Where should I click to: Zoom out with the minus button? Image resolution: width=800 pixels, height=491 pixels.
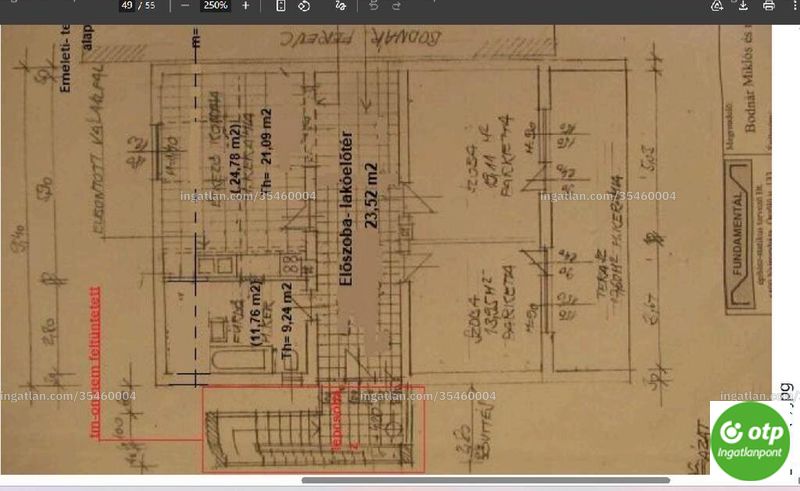pos(185,6)
